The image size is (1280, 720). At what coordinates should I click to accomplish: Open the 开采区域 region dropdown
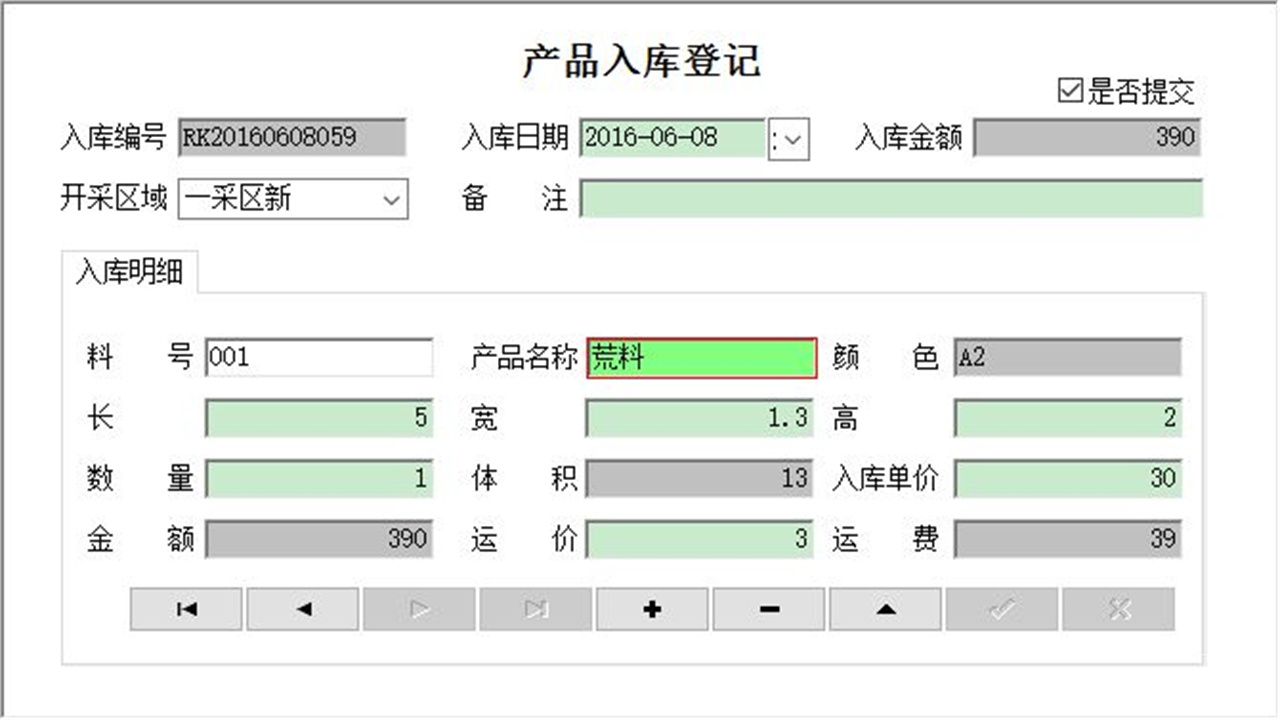392,200
